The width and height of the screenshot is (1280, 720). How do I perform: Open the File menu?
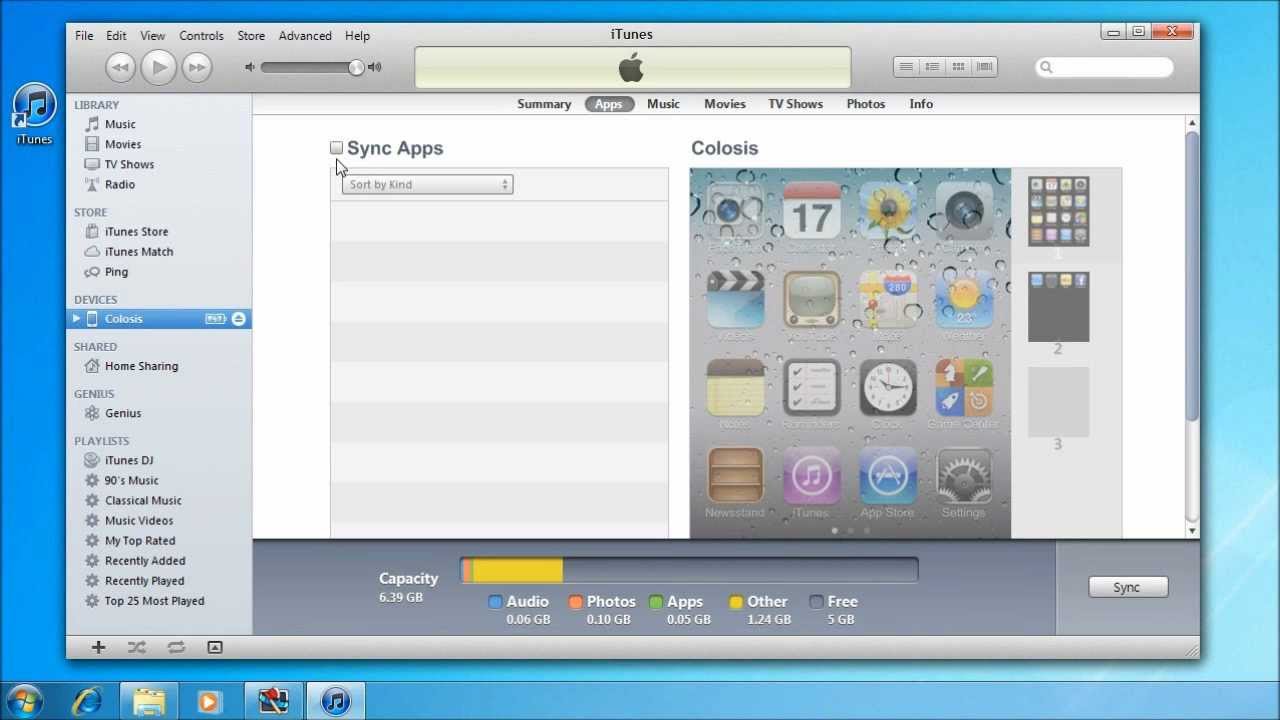84,35
